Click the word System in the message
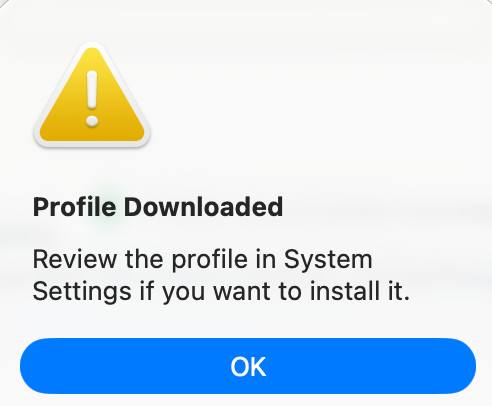 [328, 260]
